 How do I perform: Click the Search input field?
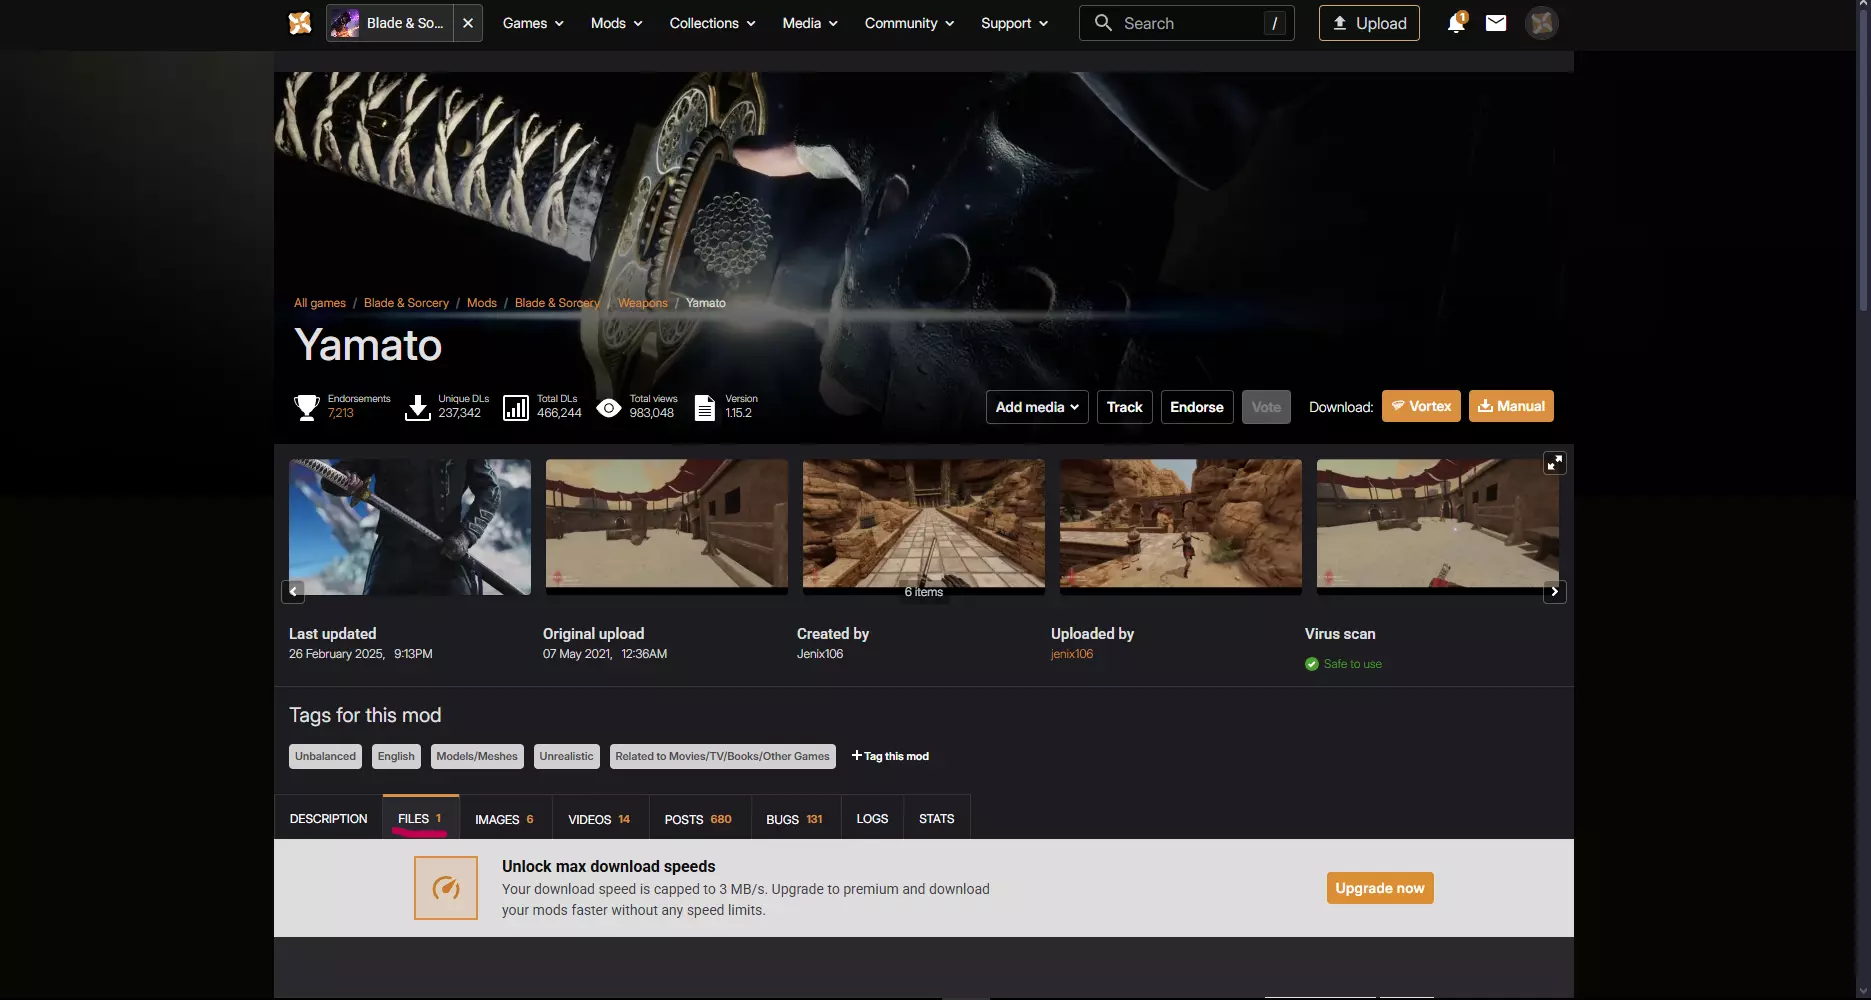(1187, 23)
